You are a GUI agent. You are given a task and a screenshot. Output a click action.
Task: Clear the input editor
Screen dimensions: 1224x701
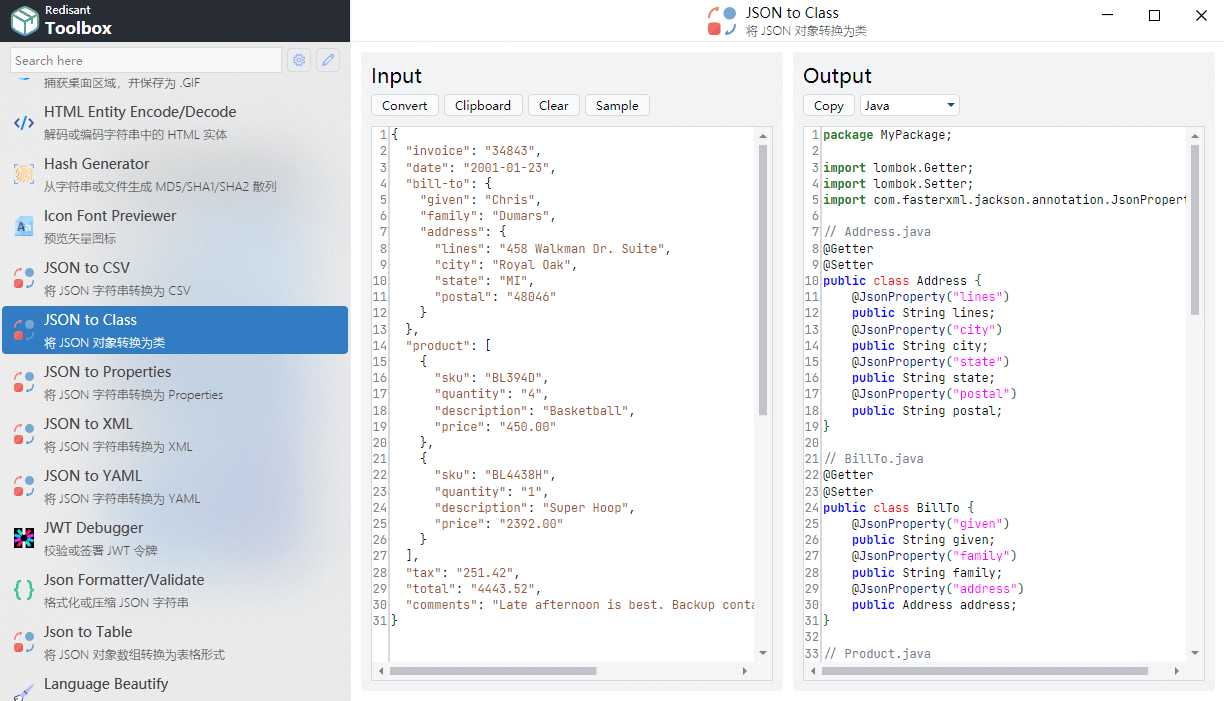point(553,105)
